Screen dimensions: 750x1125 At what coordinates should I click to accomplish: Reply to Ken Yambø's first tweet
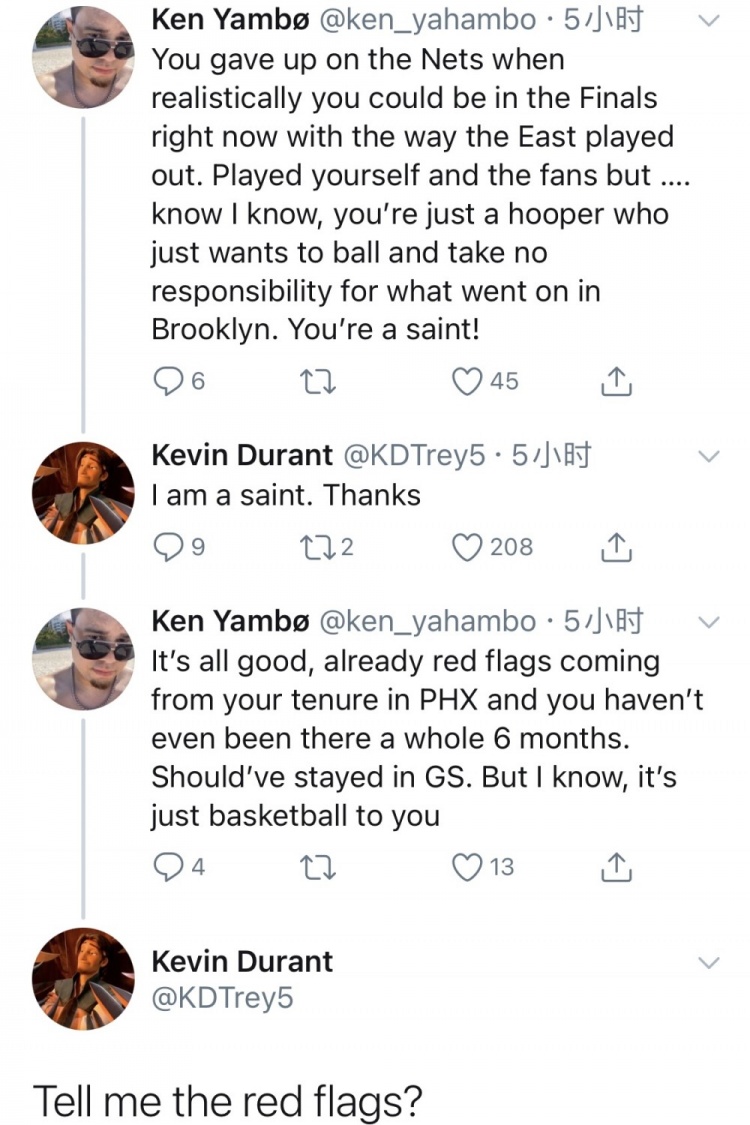(166, 381)
